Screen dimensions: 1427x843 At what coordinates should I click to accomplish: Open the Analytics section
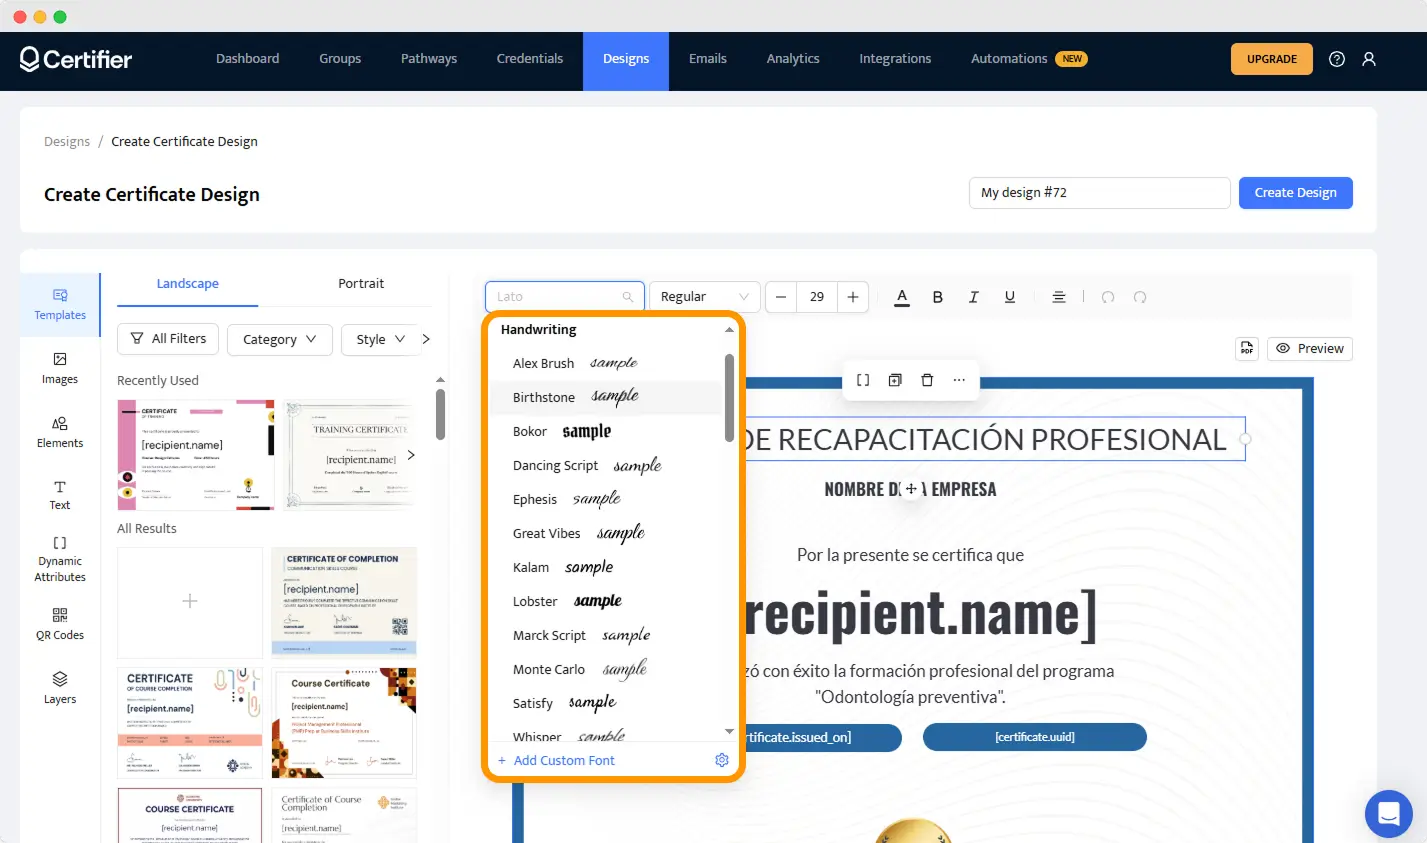[x=792, y=59]
